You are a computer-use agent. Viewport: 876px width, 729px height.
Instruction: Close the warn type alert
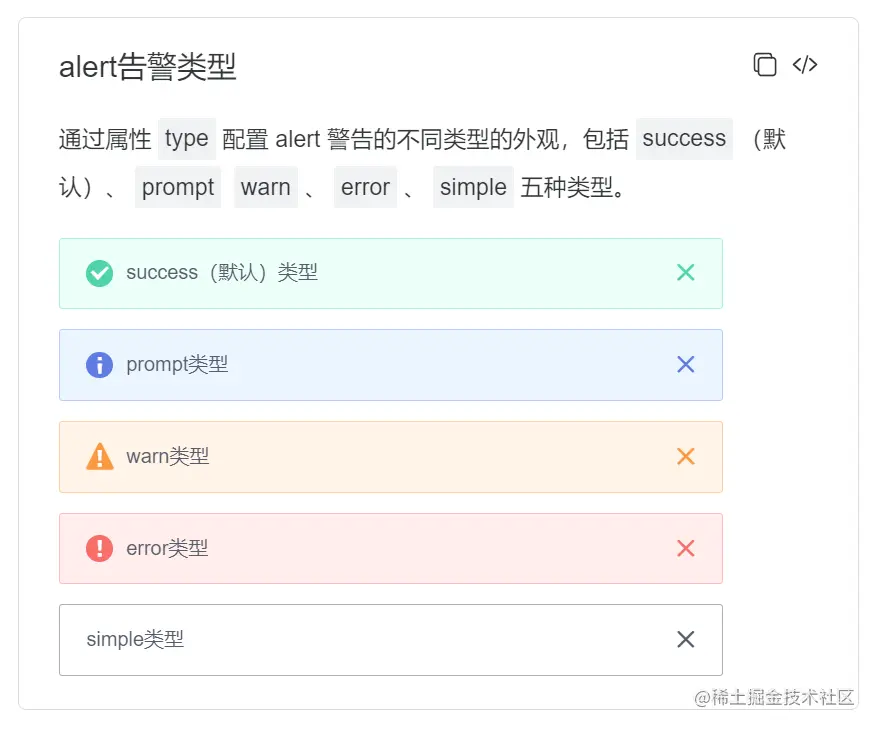pos(685,456)
